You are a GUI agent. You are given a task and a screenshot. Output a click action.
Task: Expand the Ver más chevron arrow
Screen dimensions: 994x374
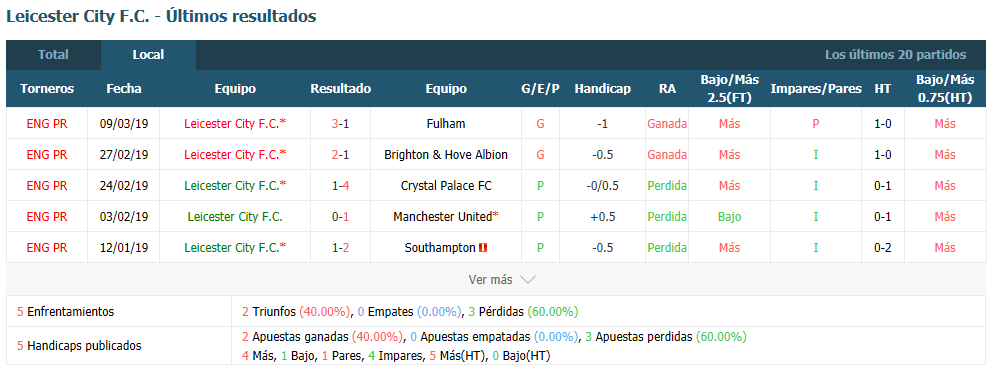[x=527, y=280]
